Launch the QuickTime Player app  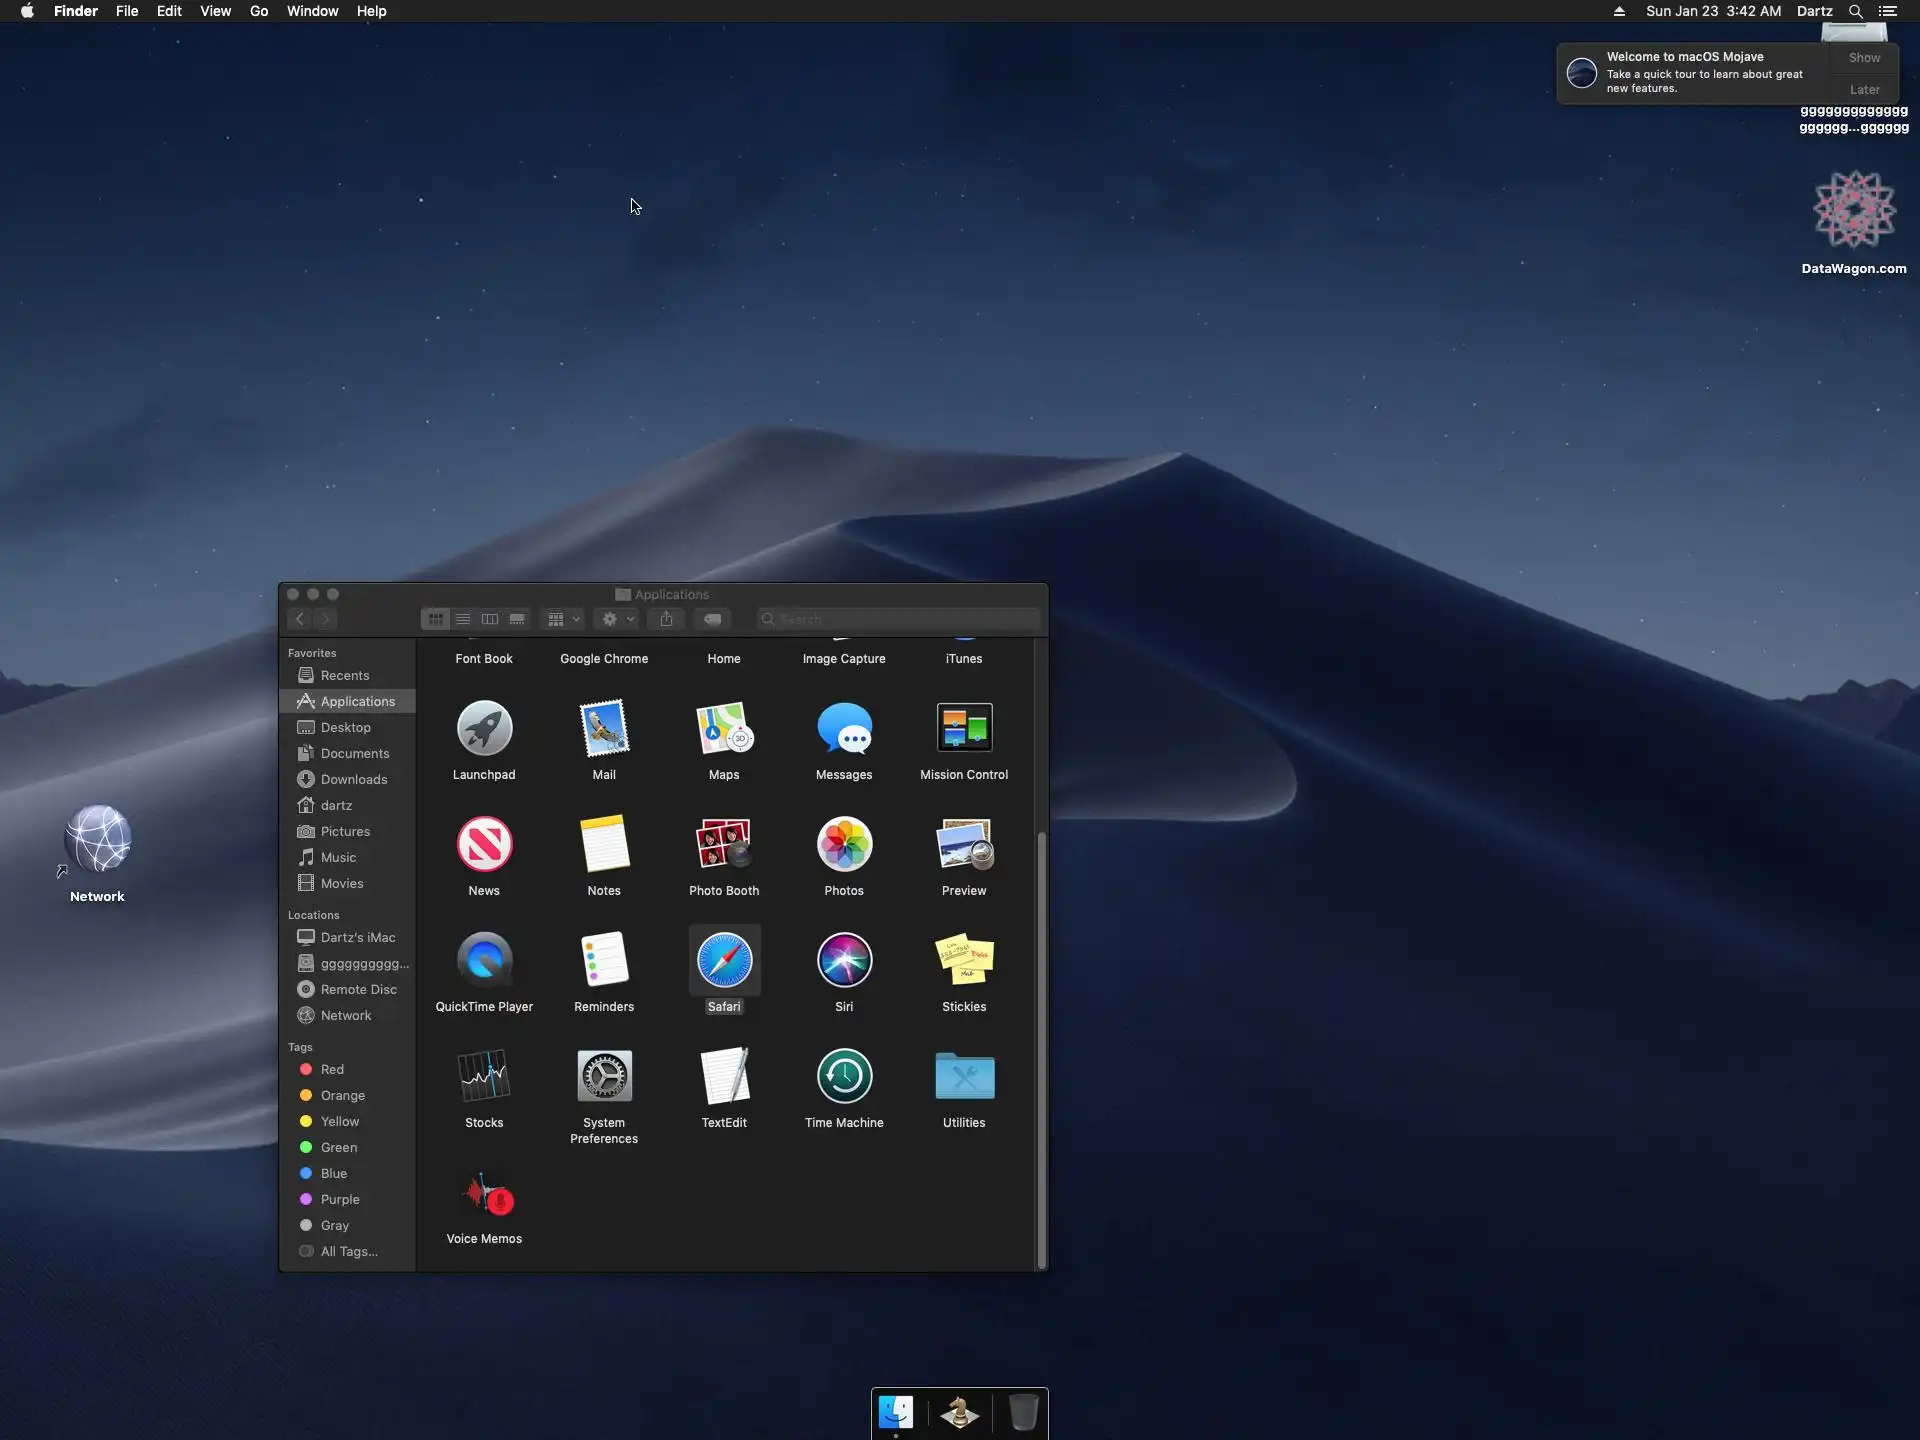point(484,961)
